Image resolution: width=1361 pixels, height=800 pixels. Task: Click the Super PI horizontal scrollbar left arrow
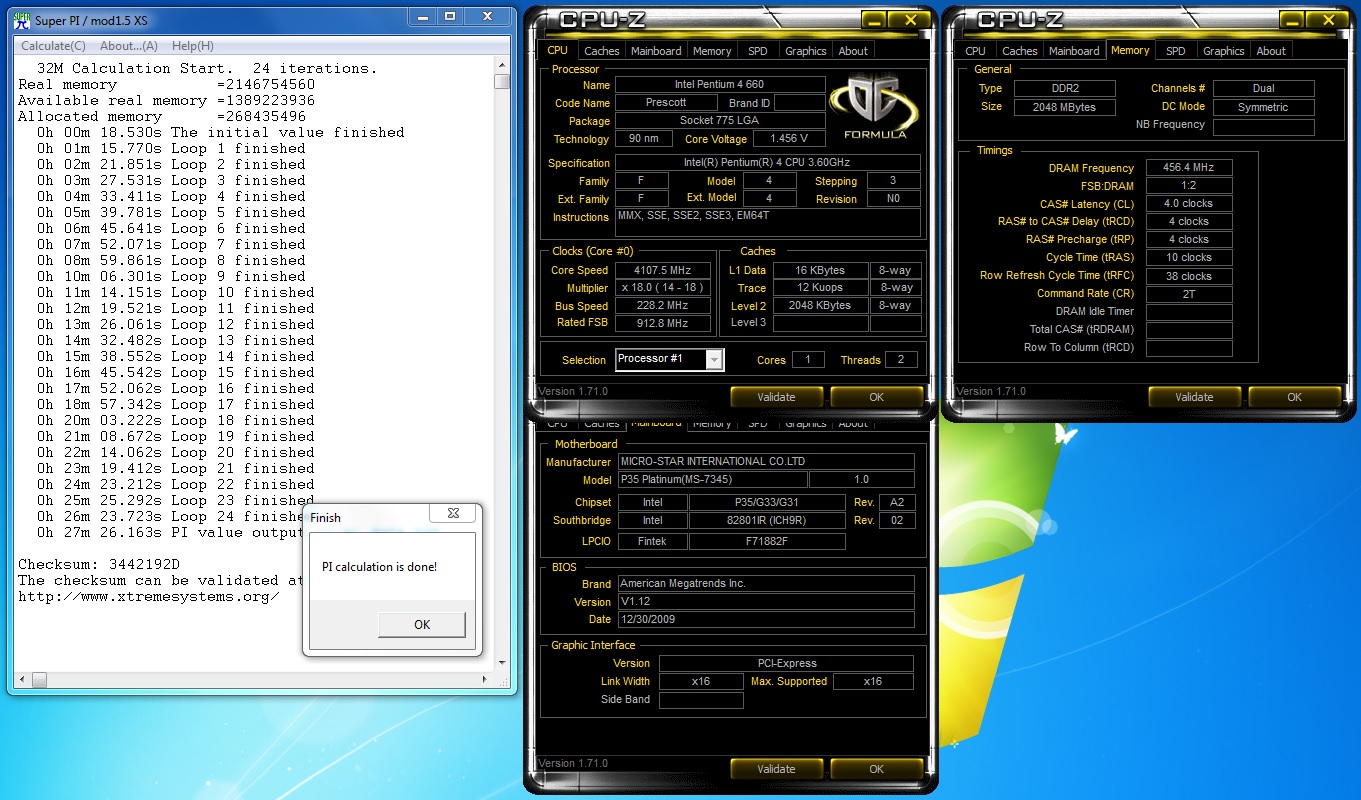[x=22, y=680]
